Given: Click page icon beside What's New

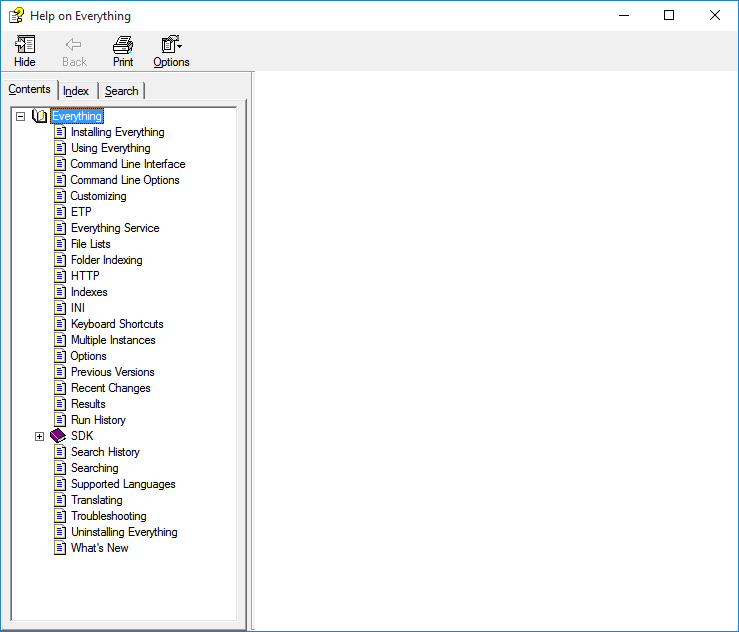Looking at the screenshot, I should tap(60, 548).
